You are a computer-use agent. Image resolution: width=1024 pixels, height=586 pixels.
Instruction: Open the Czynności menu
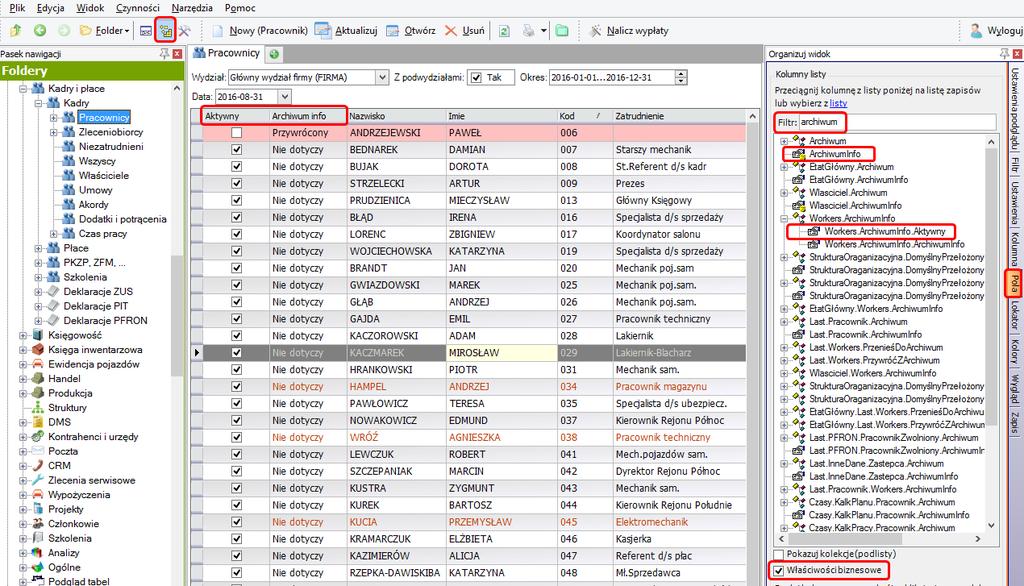138,8
